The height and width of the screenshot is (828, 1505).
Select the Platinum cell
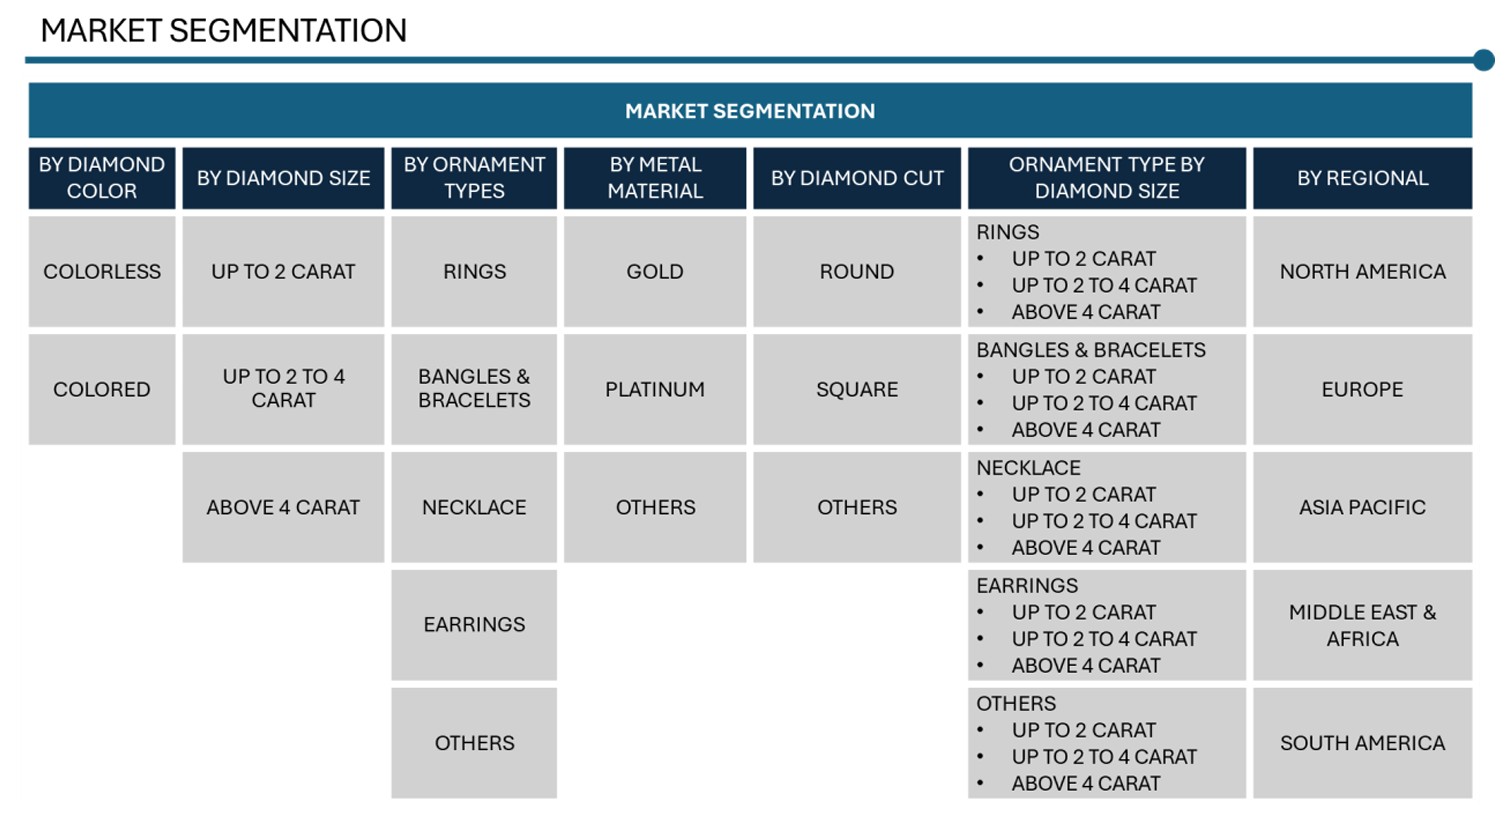655,389
